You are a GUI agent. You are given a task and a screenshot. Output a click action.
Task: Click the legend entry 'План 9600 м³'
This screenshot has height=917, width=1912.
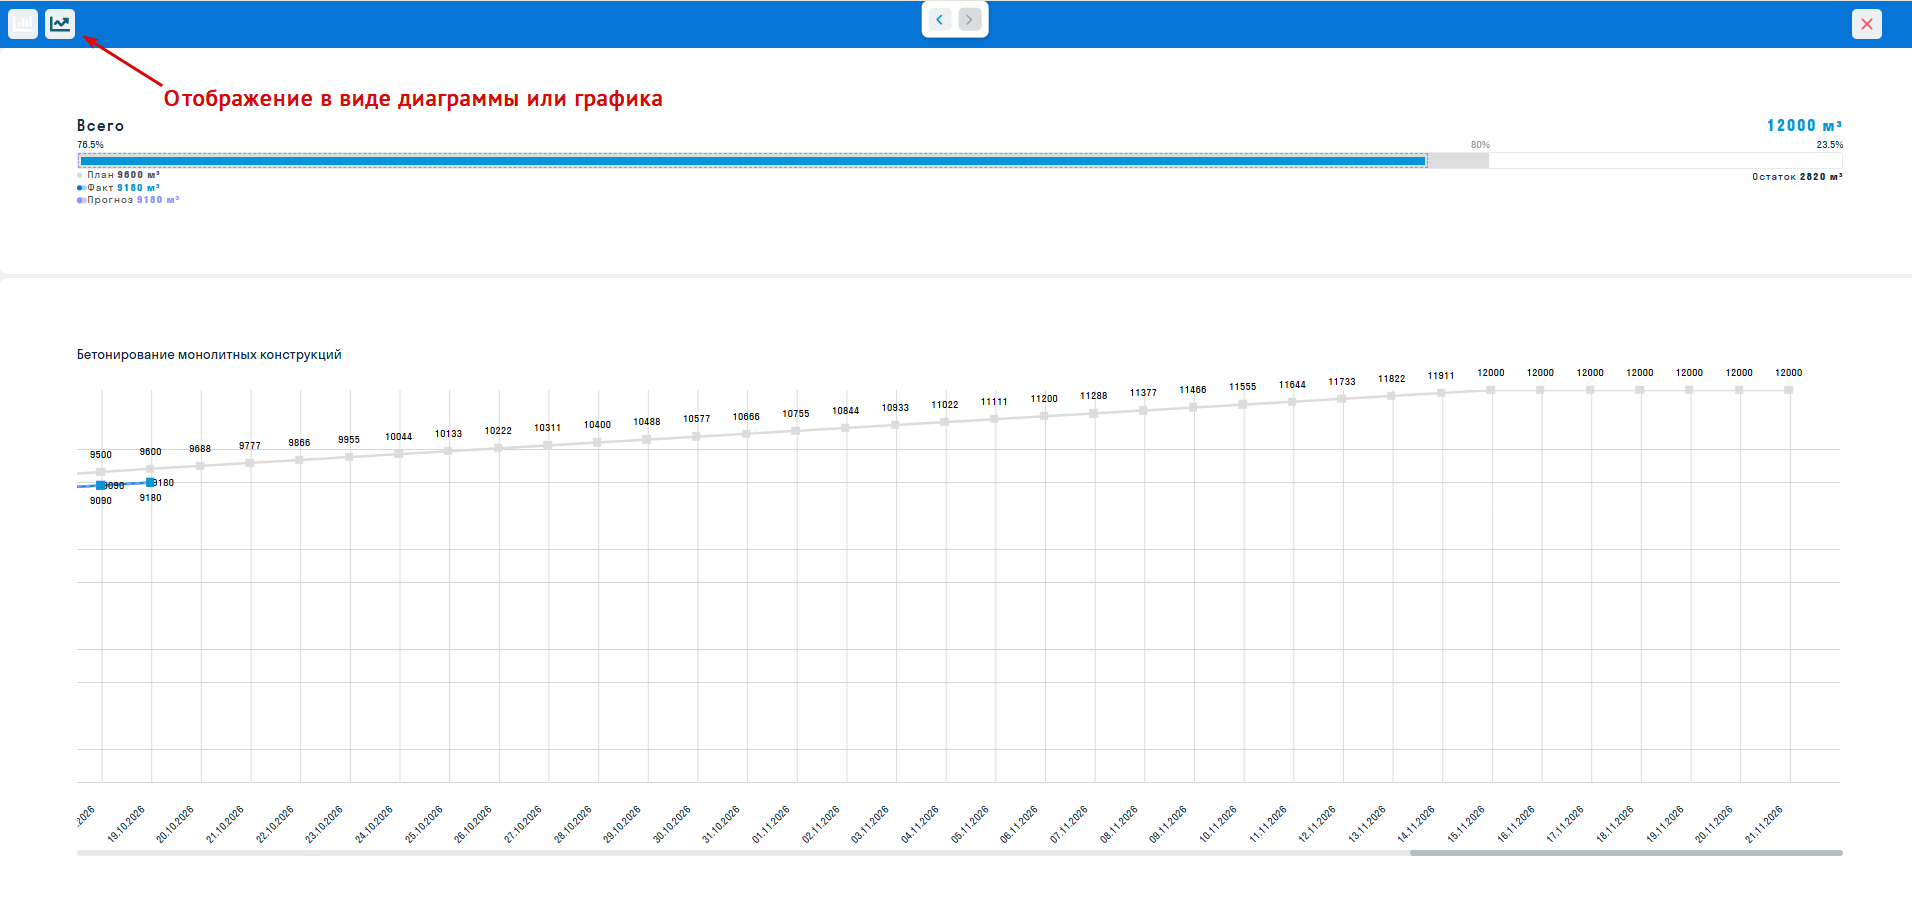119,175
